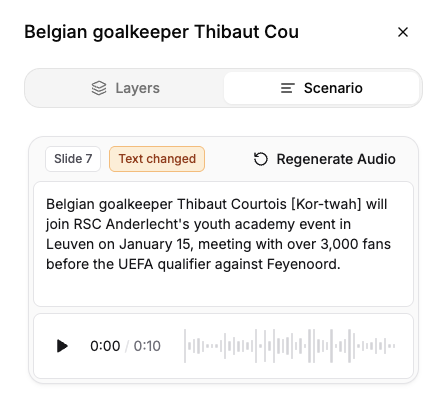This screenshot has width=445, height=395.
Task: Seek to the middle of the waveform
Action: (x=290, y=346)
